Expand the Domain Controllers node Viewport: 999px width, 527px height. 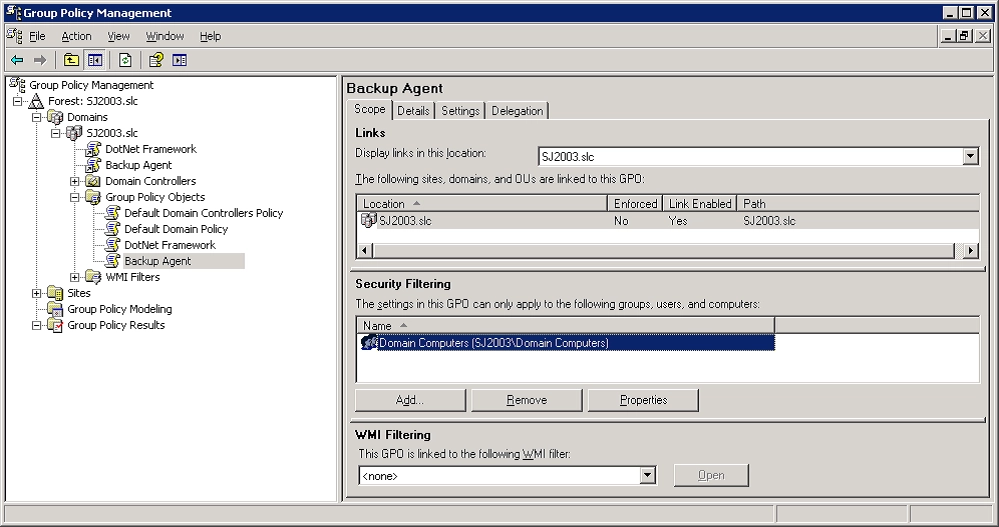tap(75, 181)
